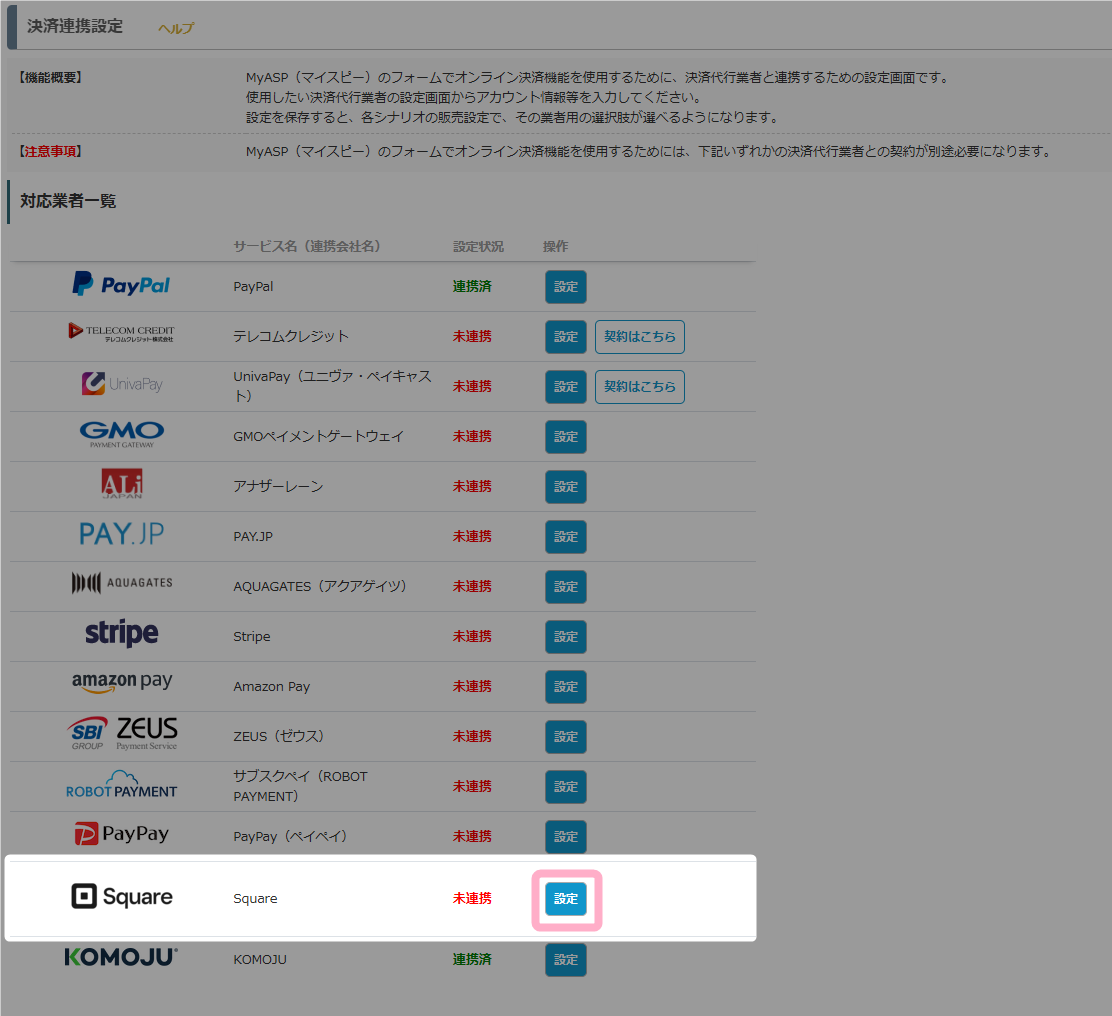Open settings for GMO Payment Gateway

click(566, 437)
